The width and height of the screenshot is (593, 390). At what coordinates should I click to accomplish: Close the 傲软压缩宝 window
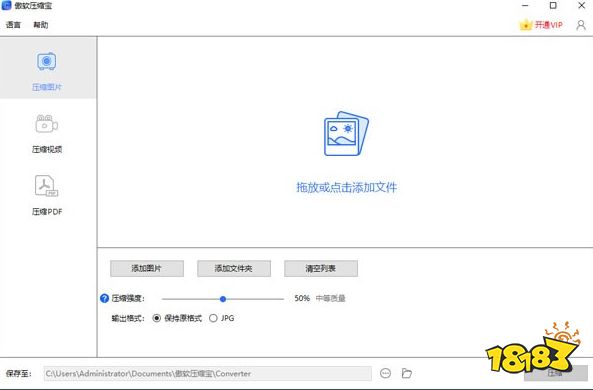click(582, 5)
